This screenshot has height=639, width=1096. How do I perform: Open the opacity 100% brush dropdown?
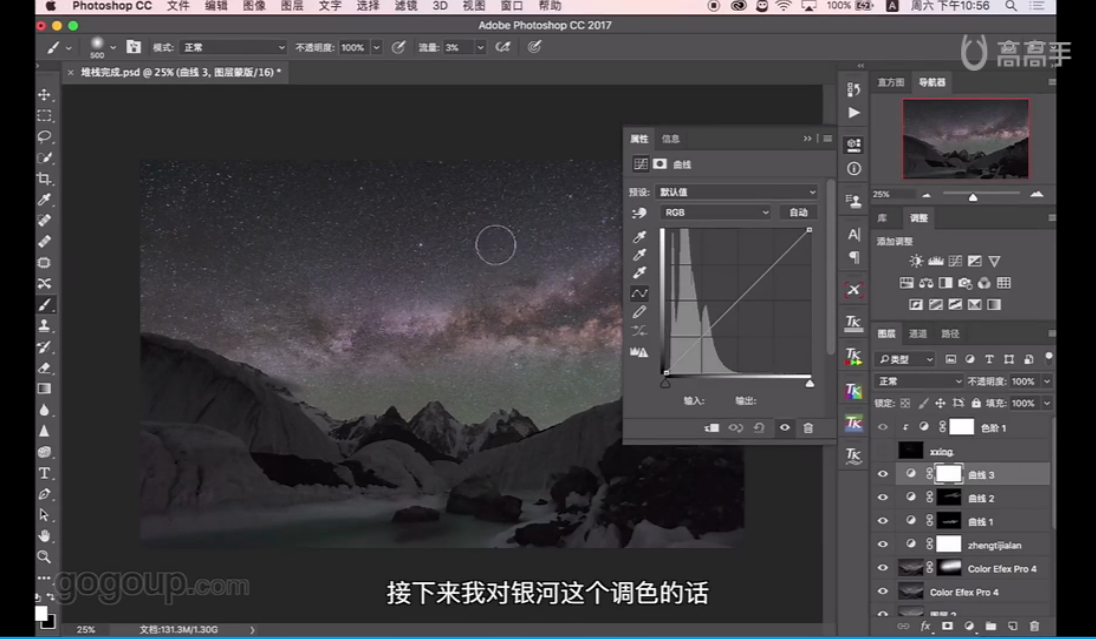[376, 48]
